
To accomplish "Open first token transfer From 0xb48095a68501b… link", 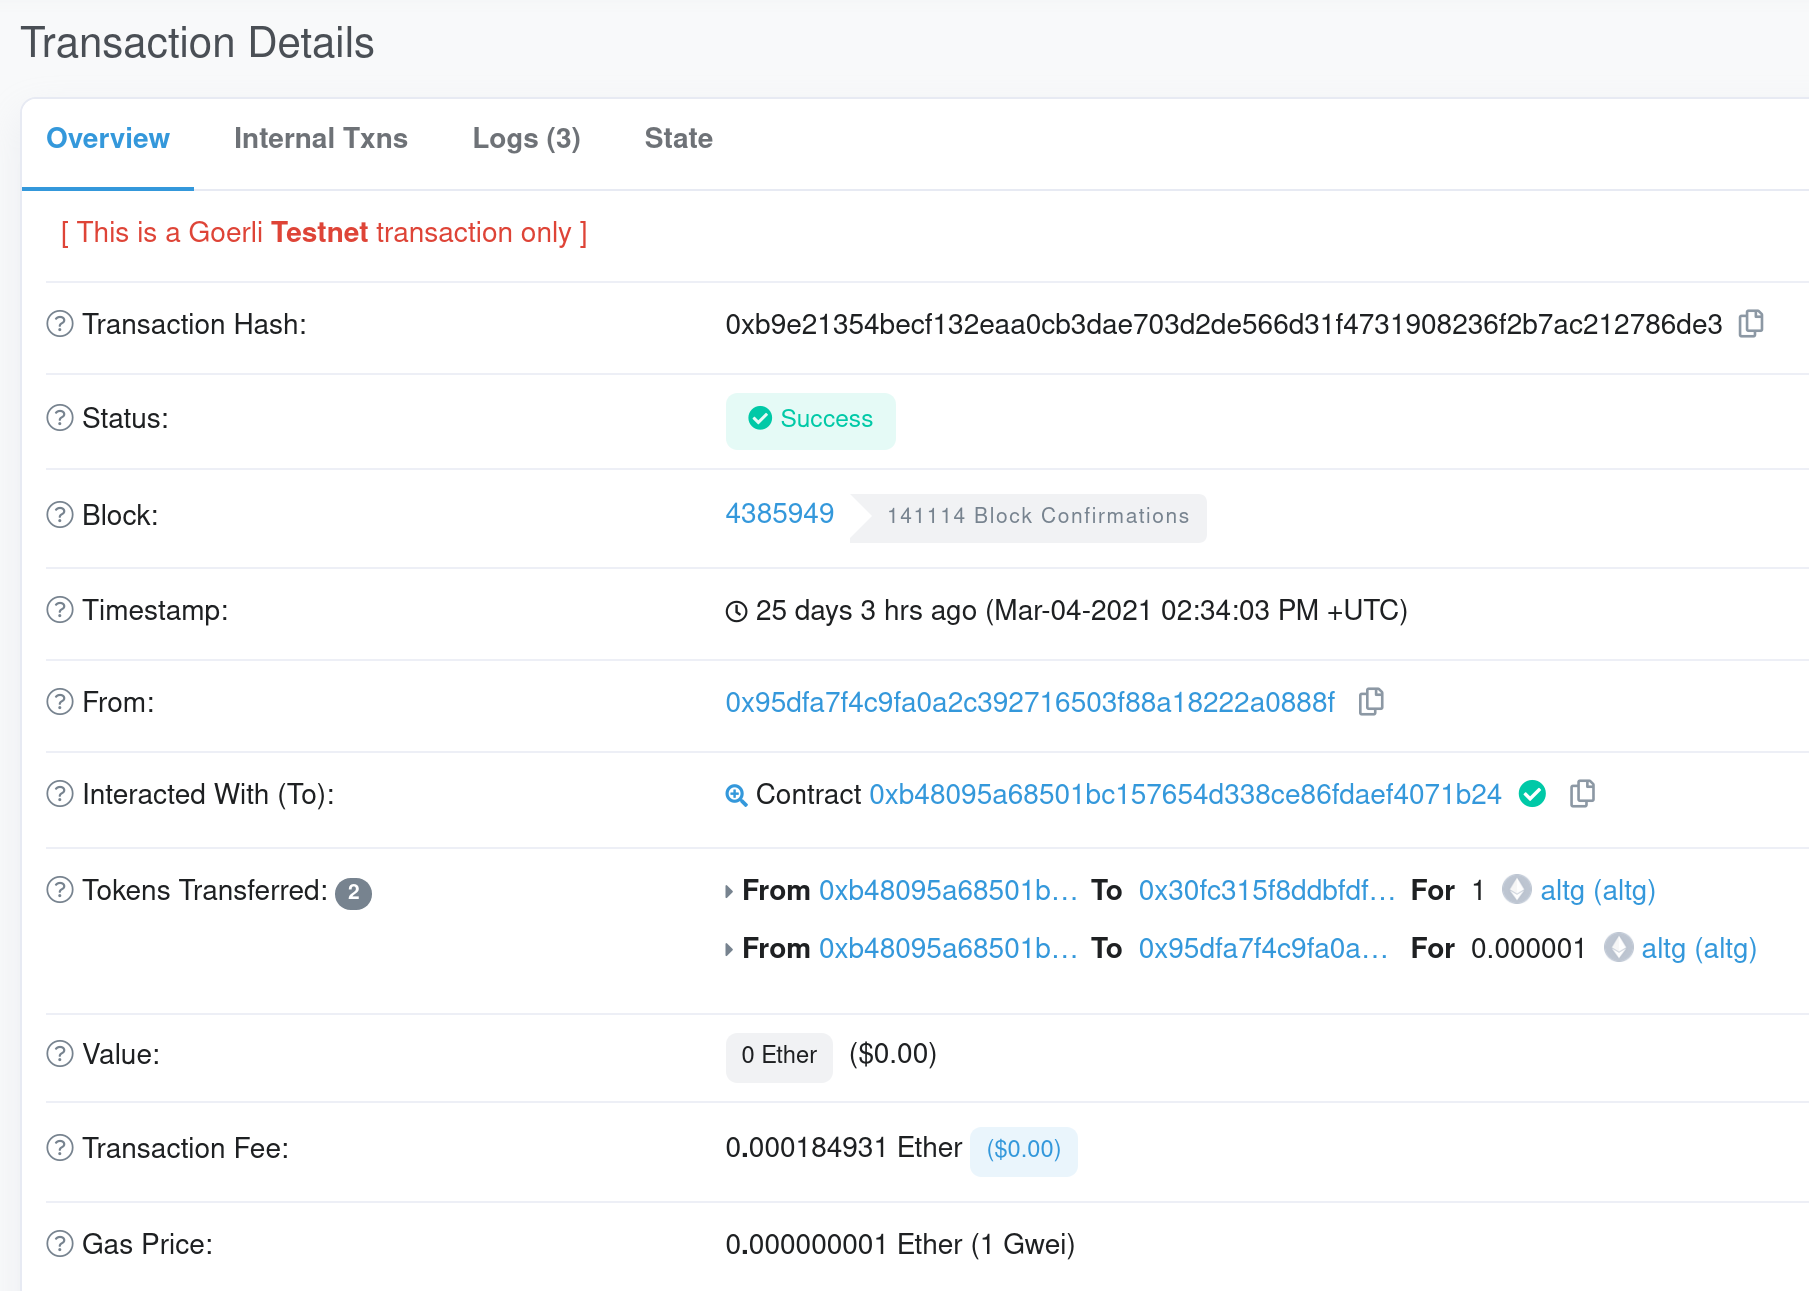I will coord(948,890).
